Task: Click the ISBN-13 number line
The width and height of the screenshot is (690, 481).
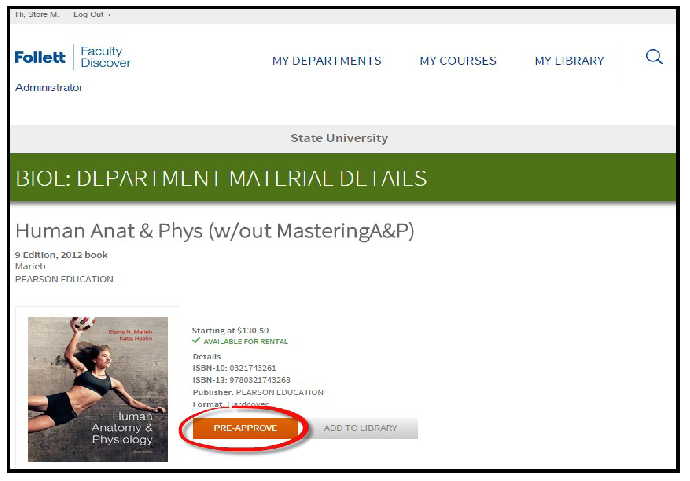Action: [x=242, y=380]
